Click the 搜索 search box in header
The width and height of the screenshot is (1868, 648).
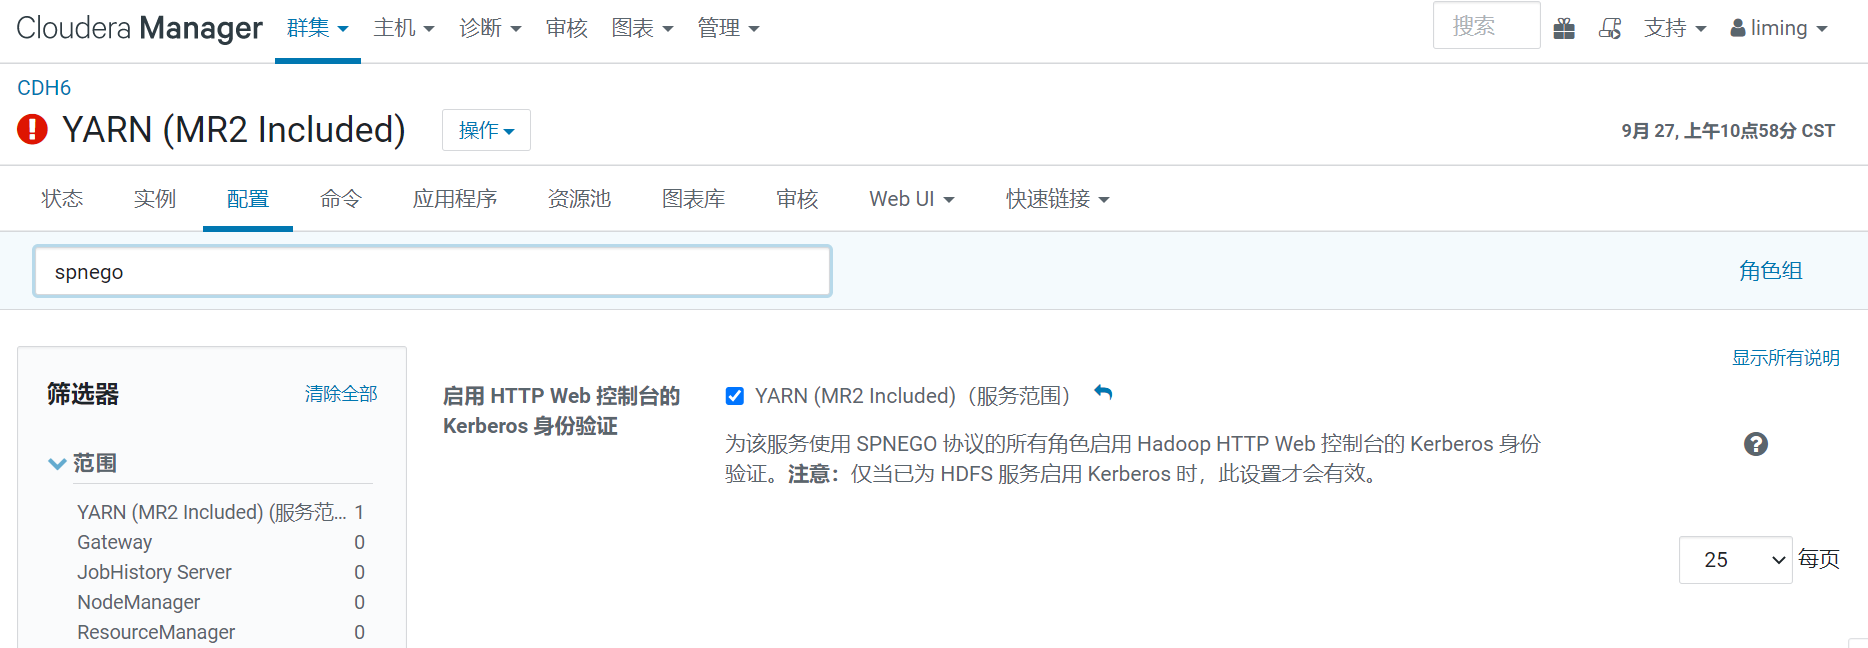coord(1486,25)
